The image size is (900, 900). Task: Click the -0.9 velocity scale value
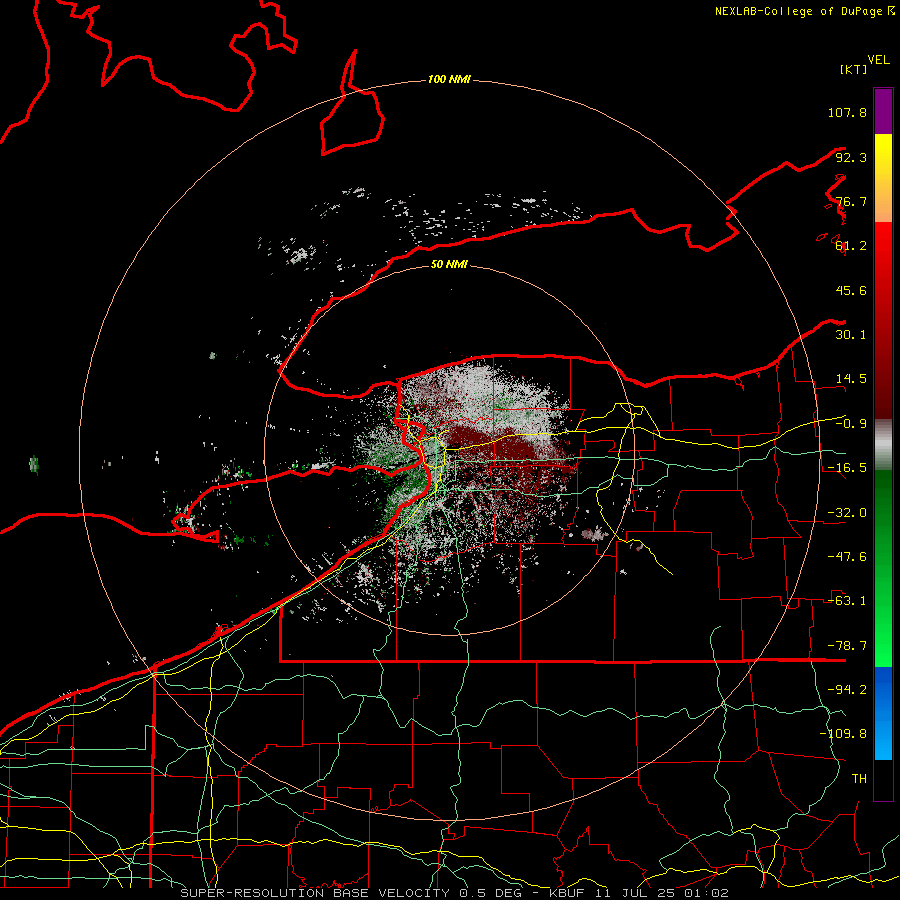point(851,424)
